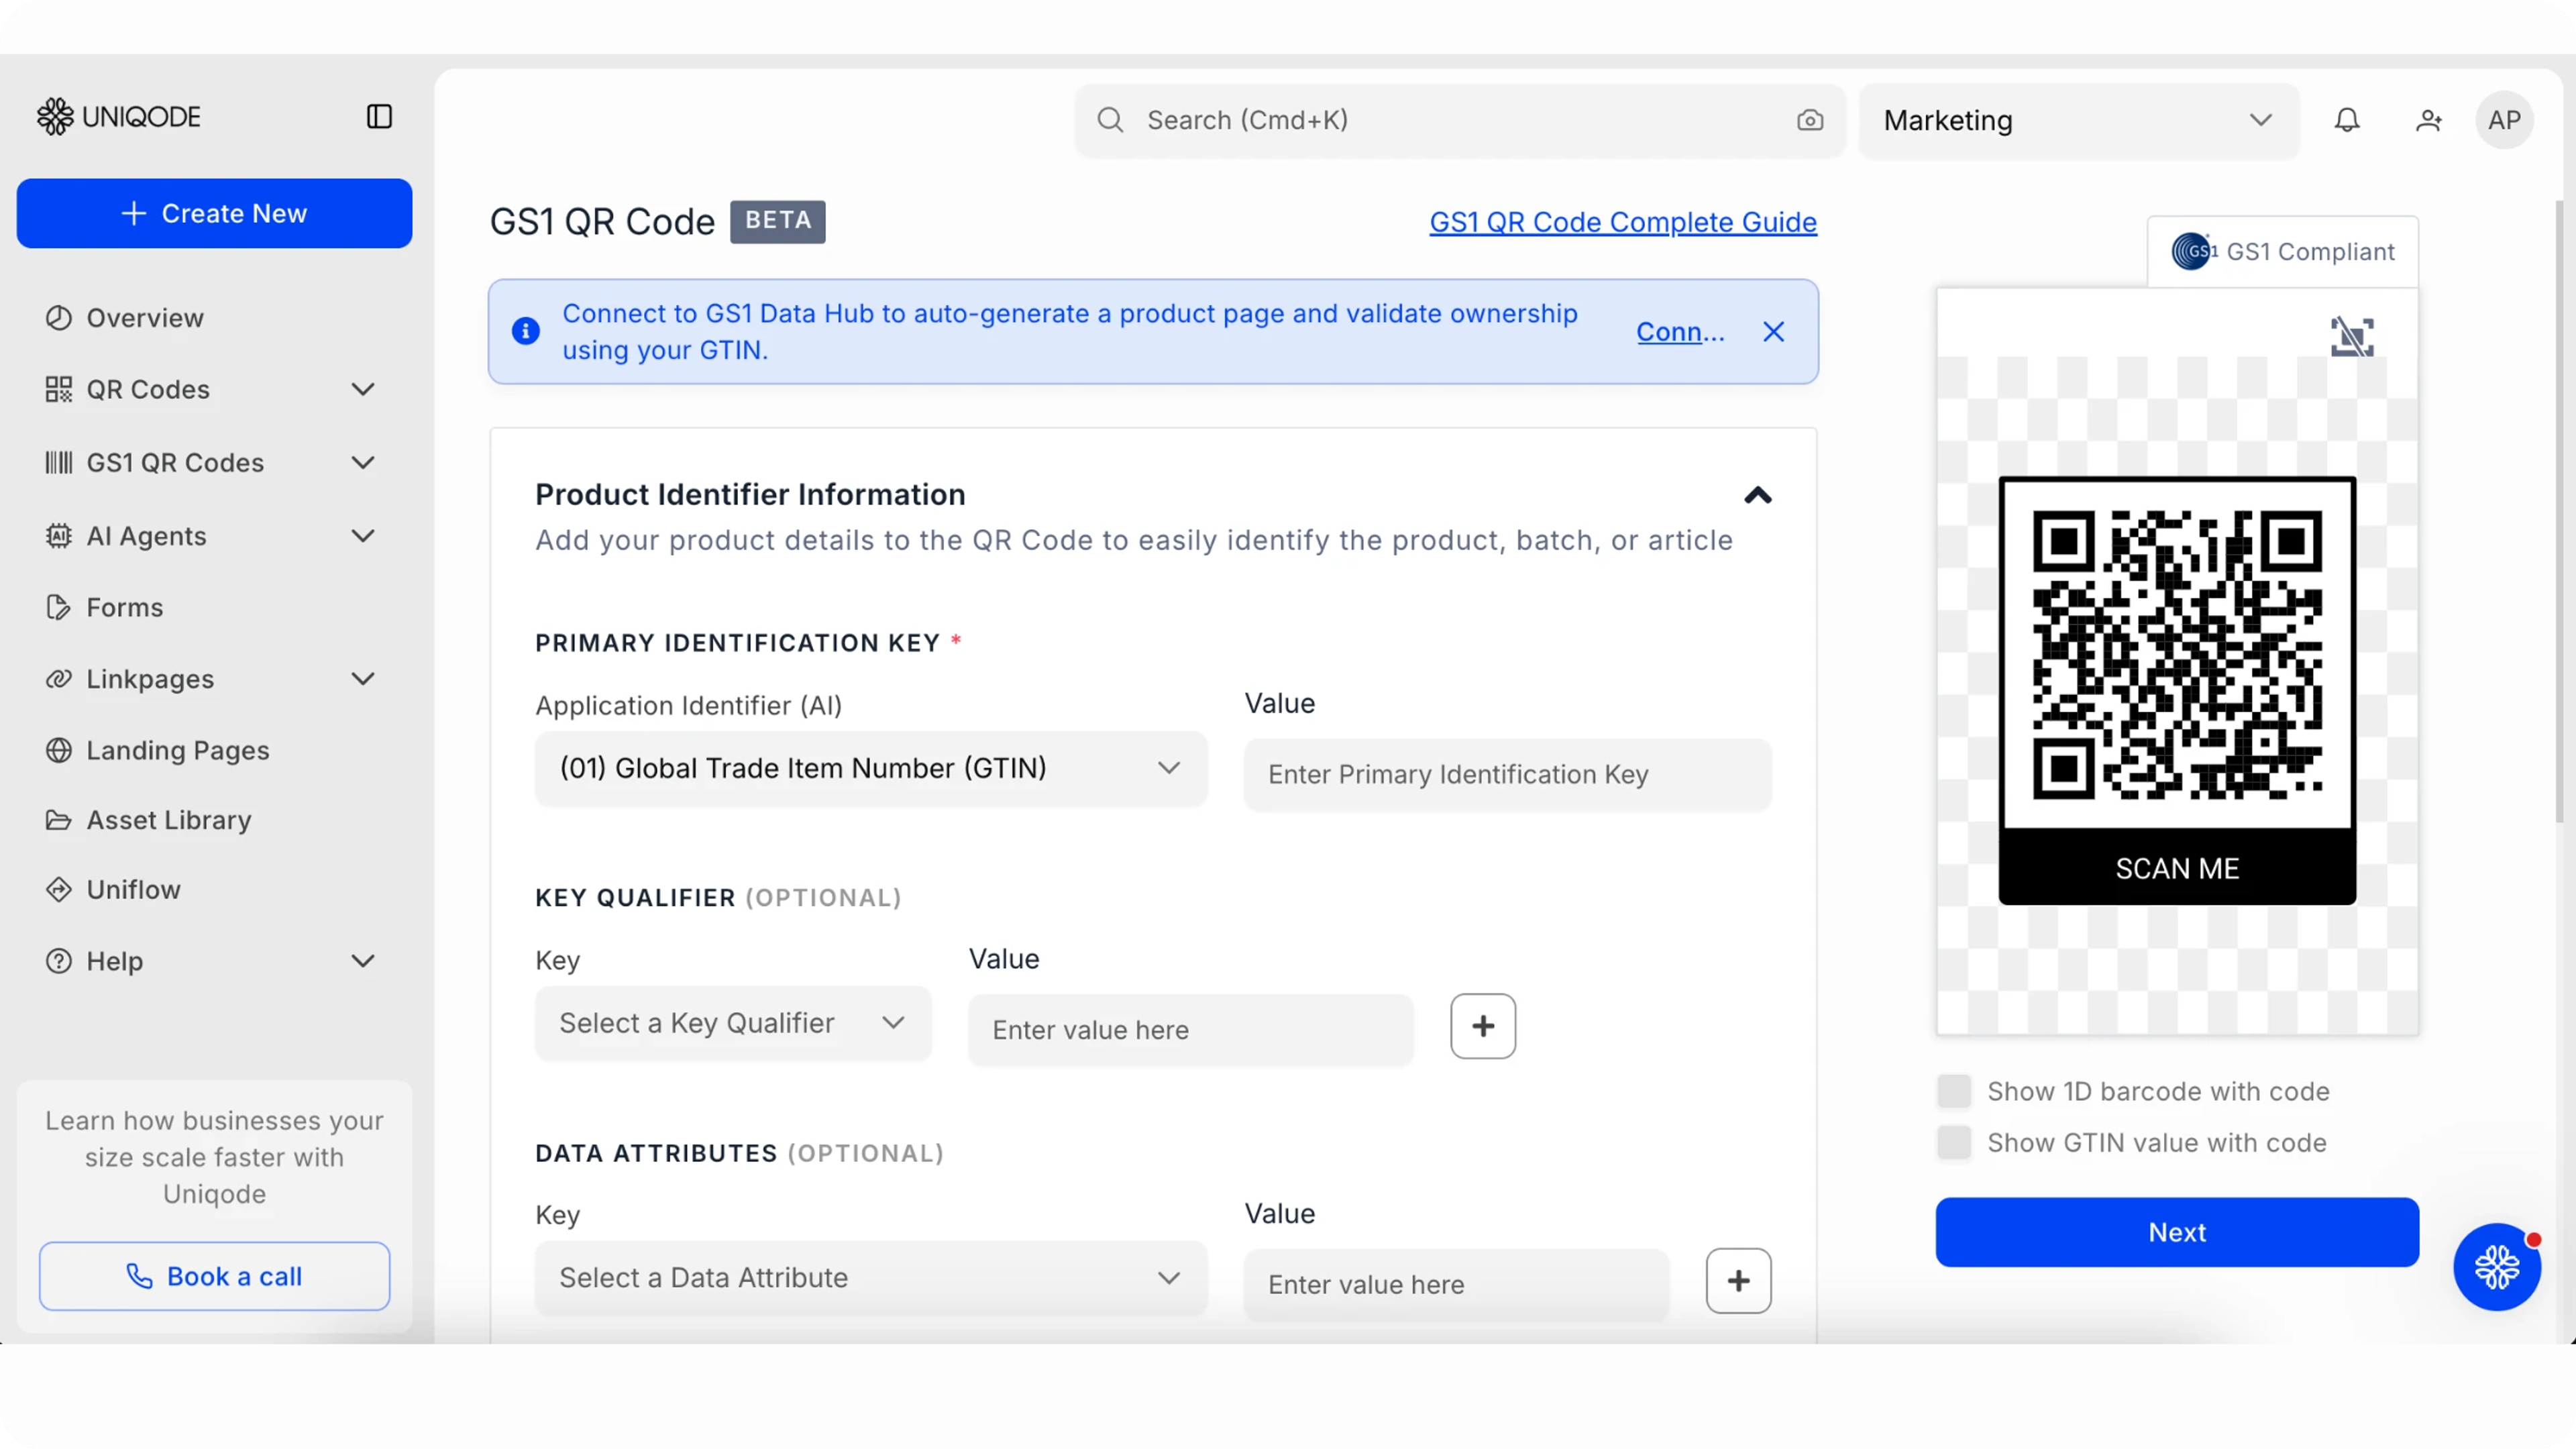Add a data attribute with plus button
This screenshot has width=2576, height=1449.
(x=1738, y=1281)
